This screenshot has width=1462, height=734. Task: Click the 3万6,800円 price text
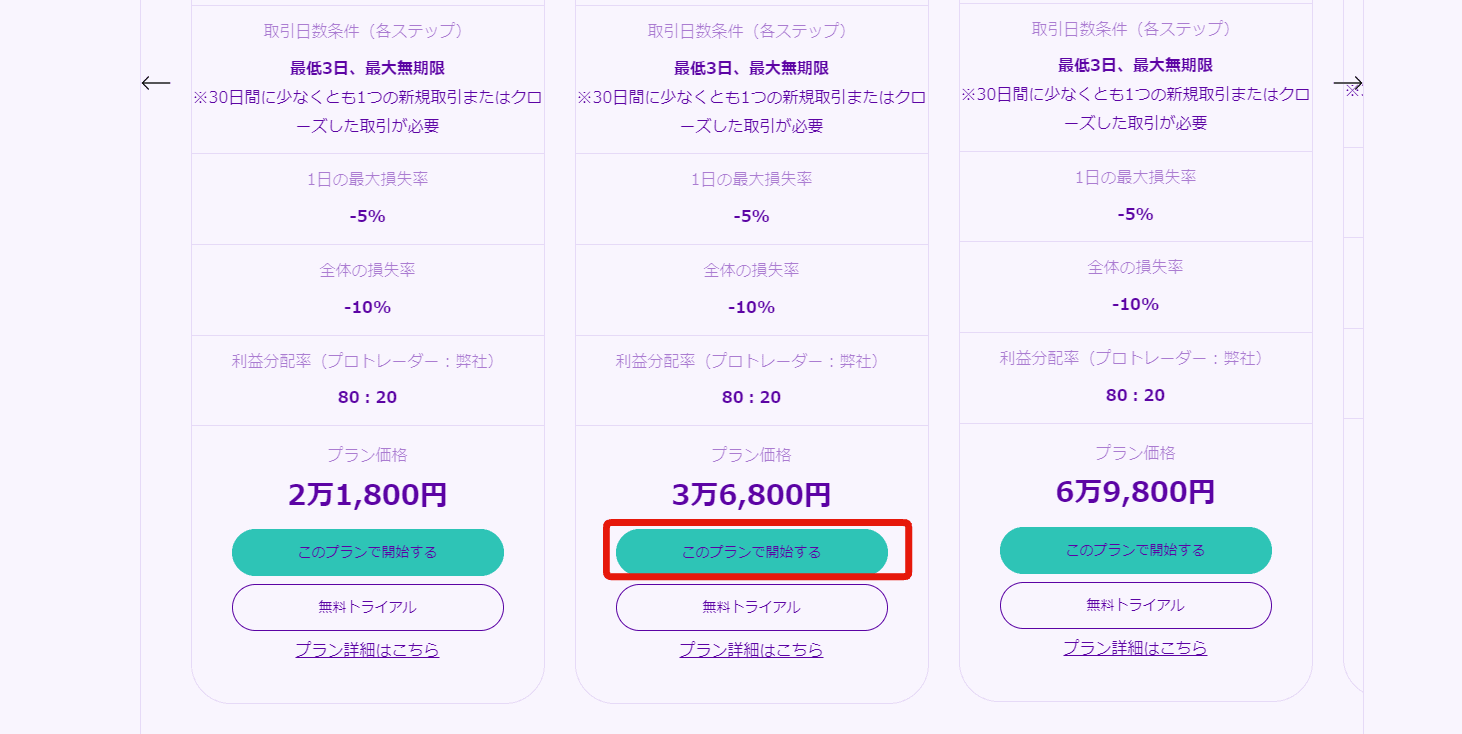[751, 495]
